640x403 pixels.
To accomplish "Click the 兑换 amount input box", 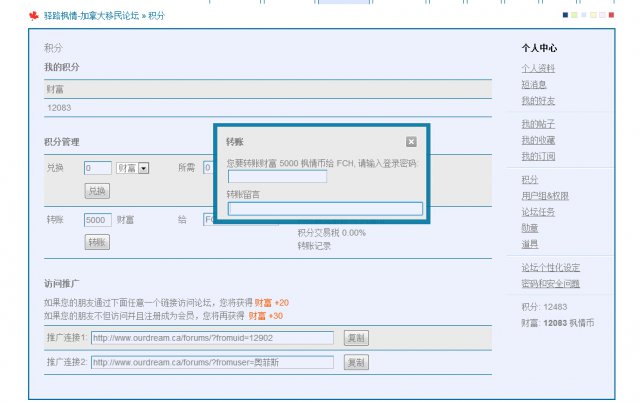I will click(x=98, y=168).
